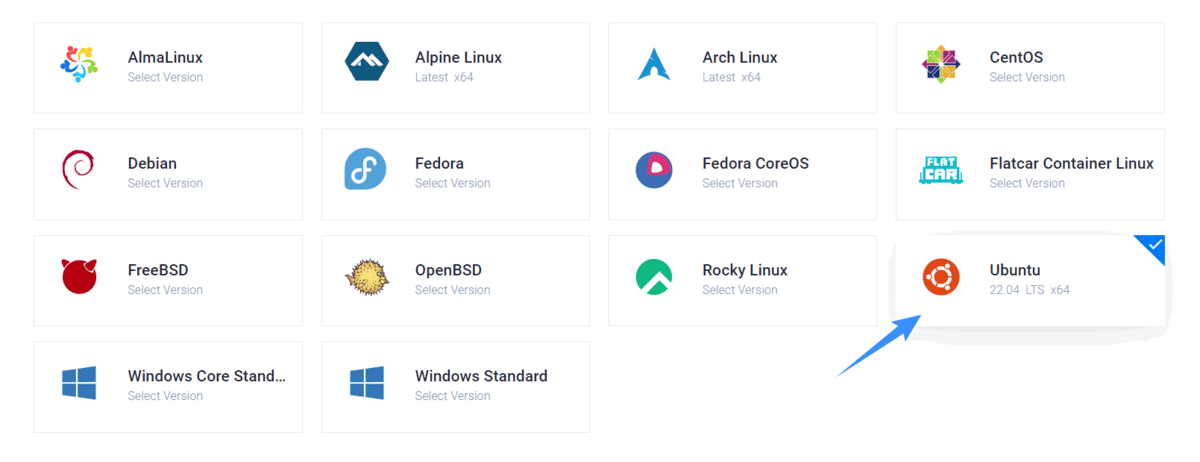This screenshot has width=1200, height=462.
Task: Click the Flatcar Container Linux logo
Action: [x=940, y=169]
